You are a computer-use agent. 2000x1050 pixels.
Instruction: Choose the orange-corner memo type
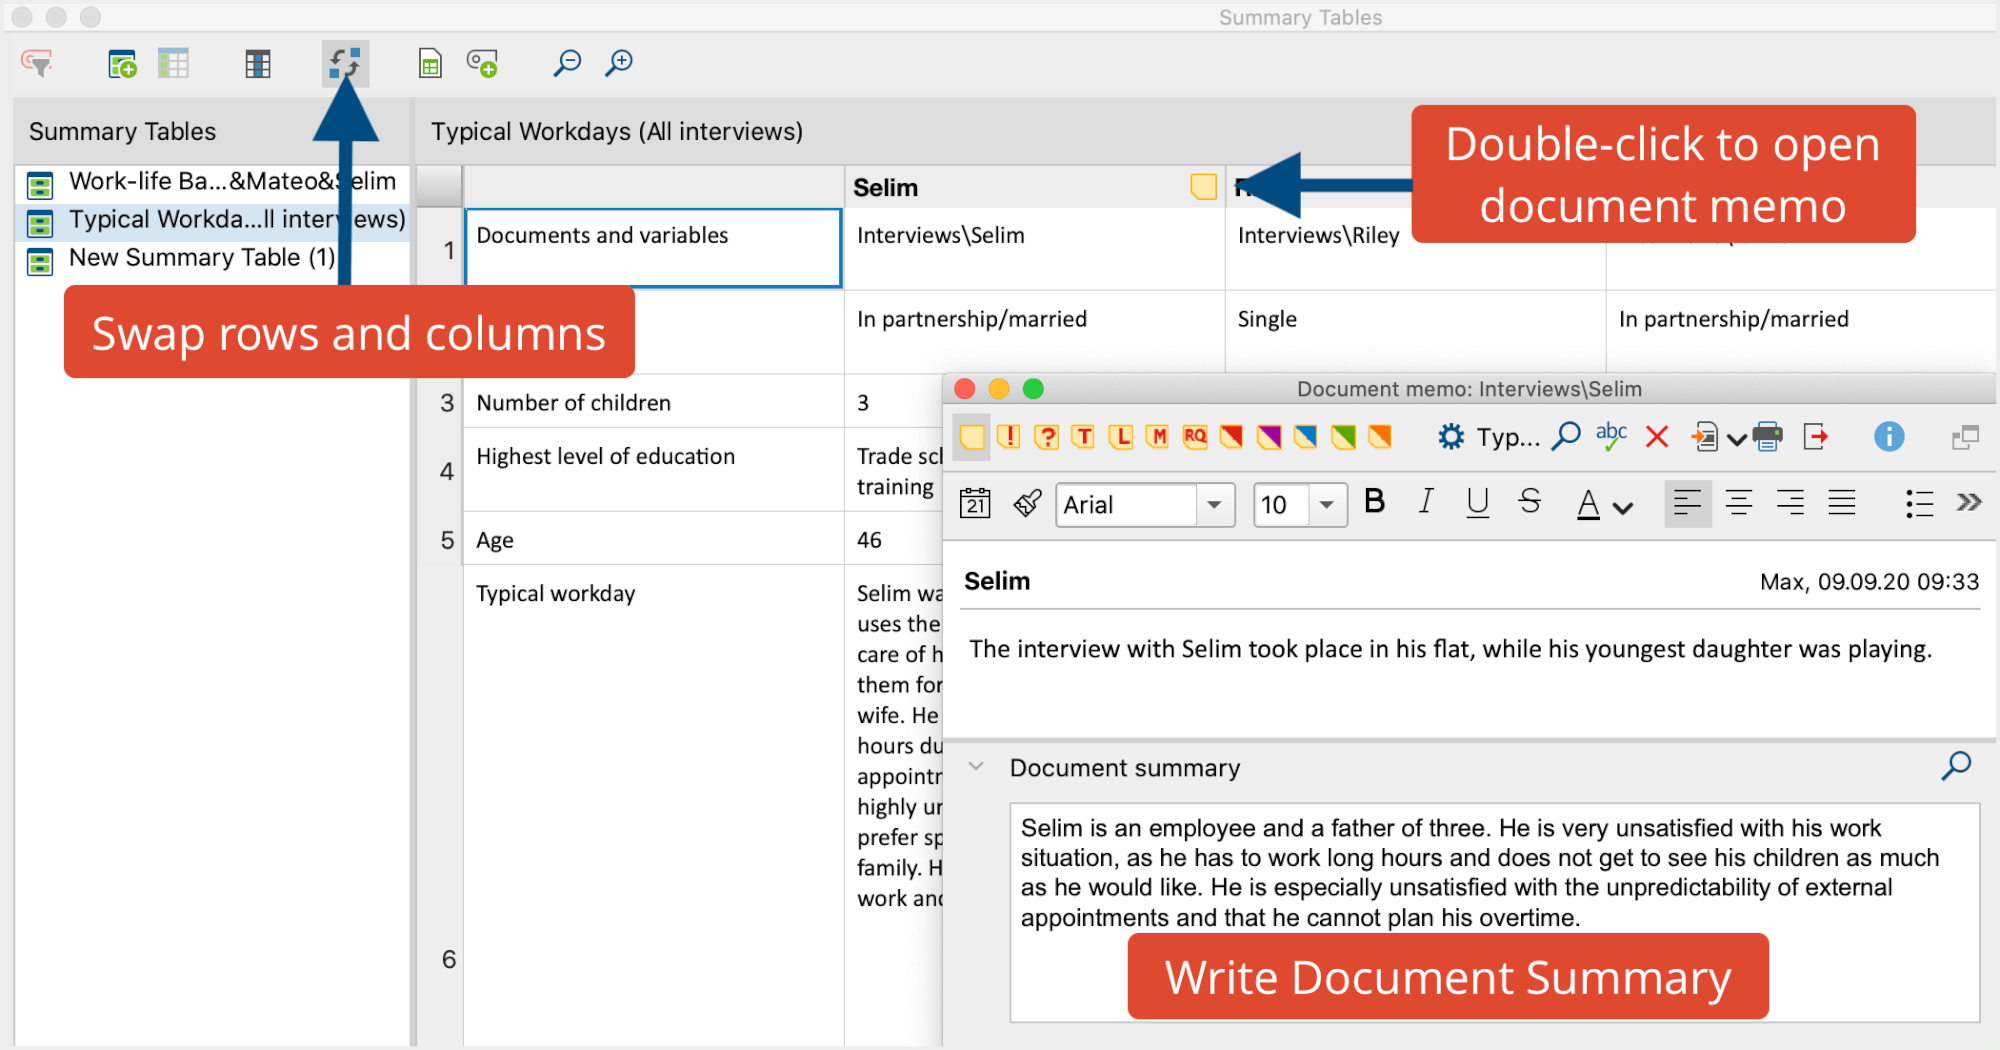coord(1381,437)
